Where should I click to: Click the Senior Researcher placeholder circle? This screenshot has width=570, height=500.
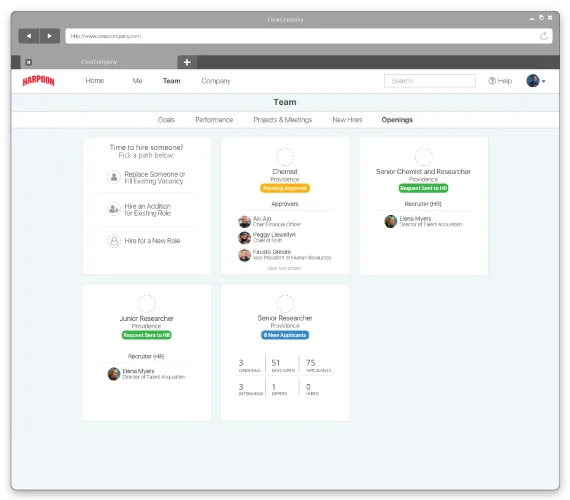[285, 303]
